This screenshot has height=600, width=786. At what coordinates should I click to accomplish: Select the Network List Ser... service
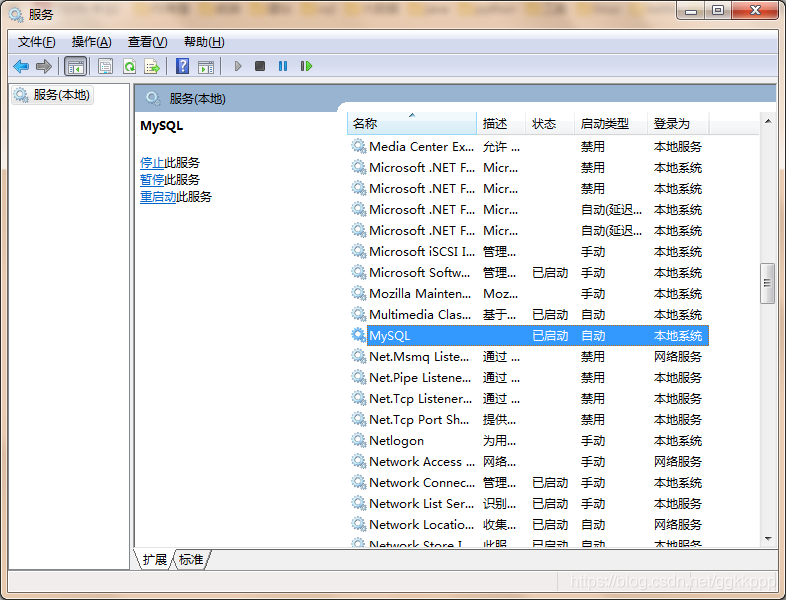click(529, 504)
